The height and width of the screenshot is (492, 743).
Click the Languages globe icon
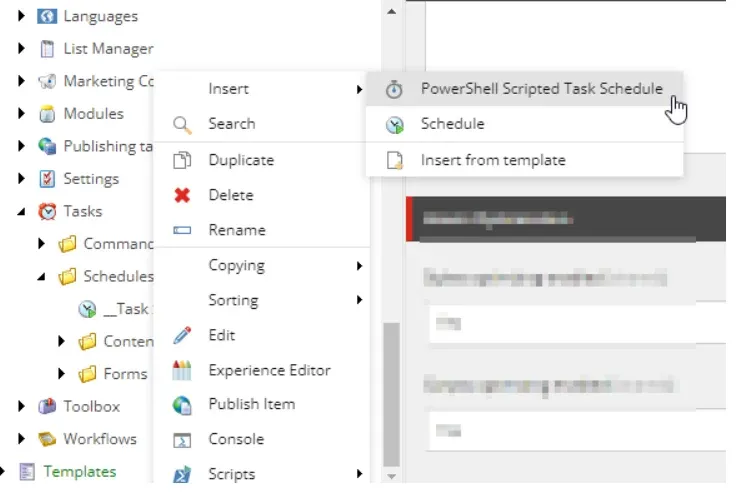[x=47, y=16]
